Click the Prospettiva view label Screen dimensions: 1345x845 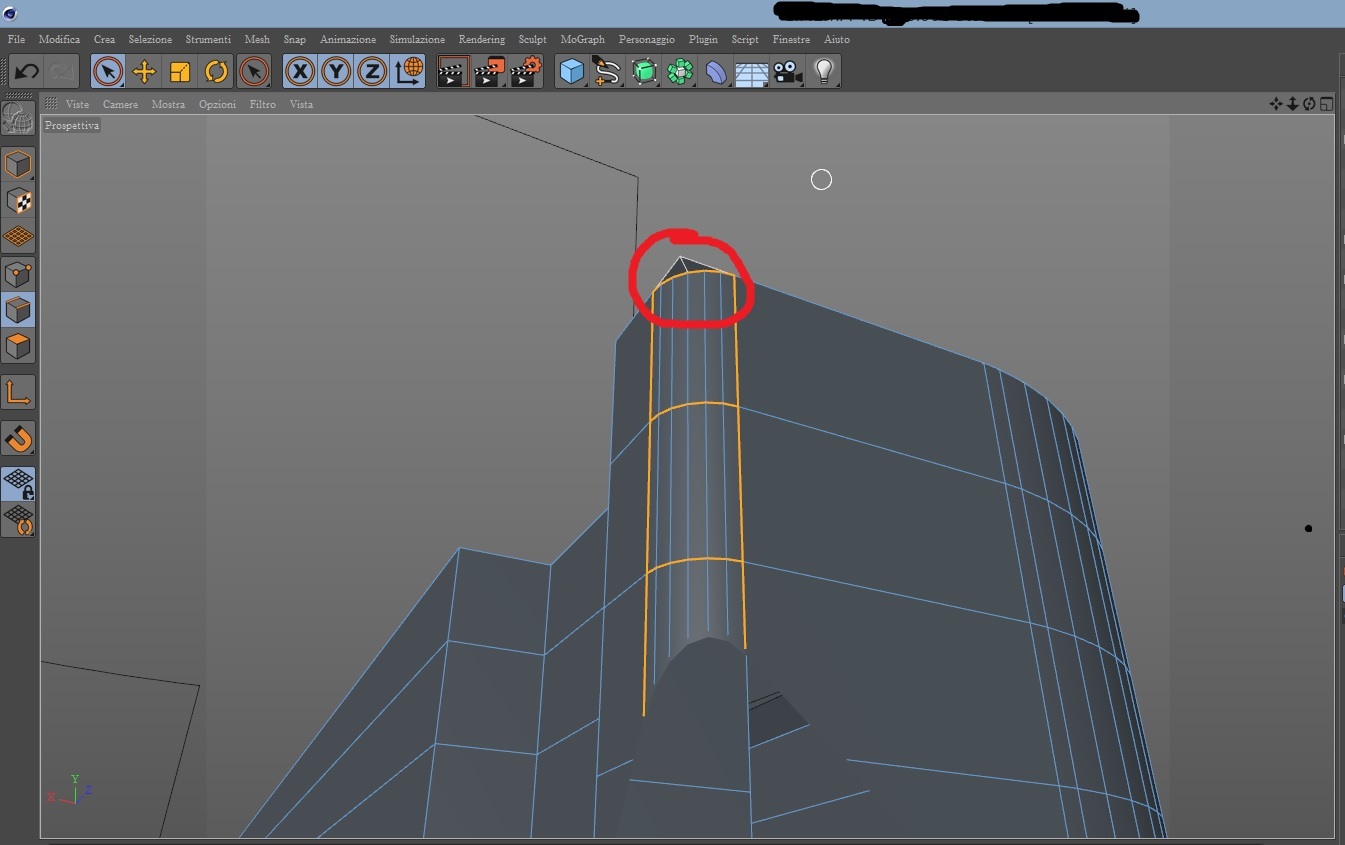72,126
